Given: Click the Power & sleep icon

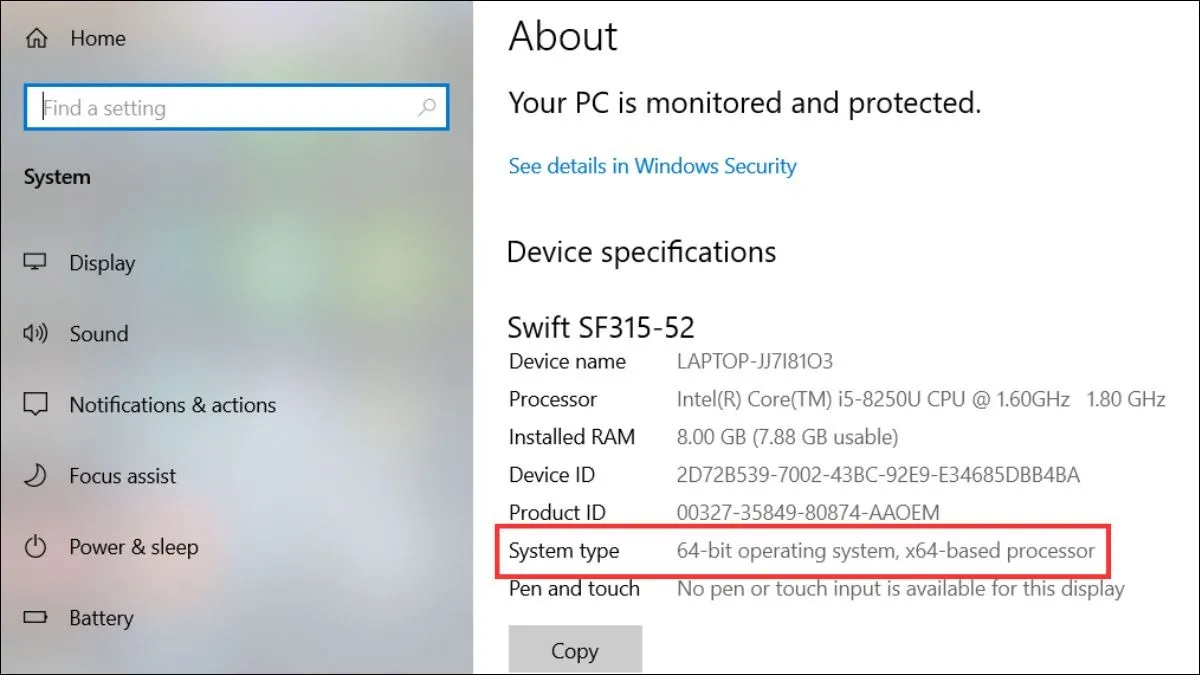Looking at the screenshot, I should (x=37, y=547).
